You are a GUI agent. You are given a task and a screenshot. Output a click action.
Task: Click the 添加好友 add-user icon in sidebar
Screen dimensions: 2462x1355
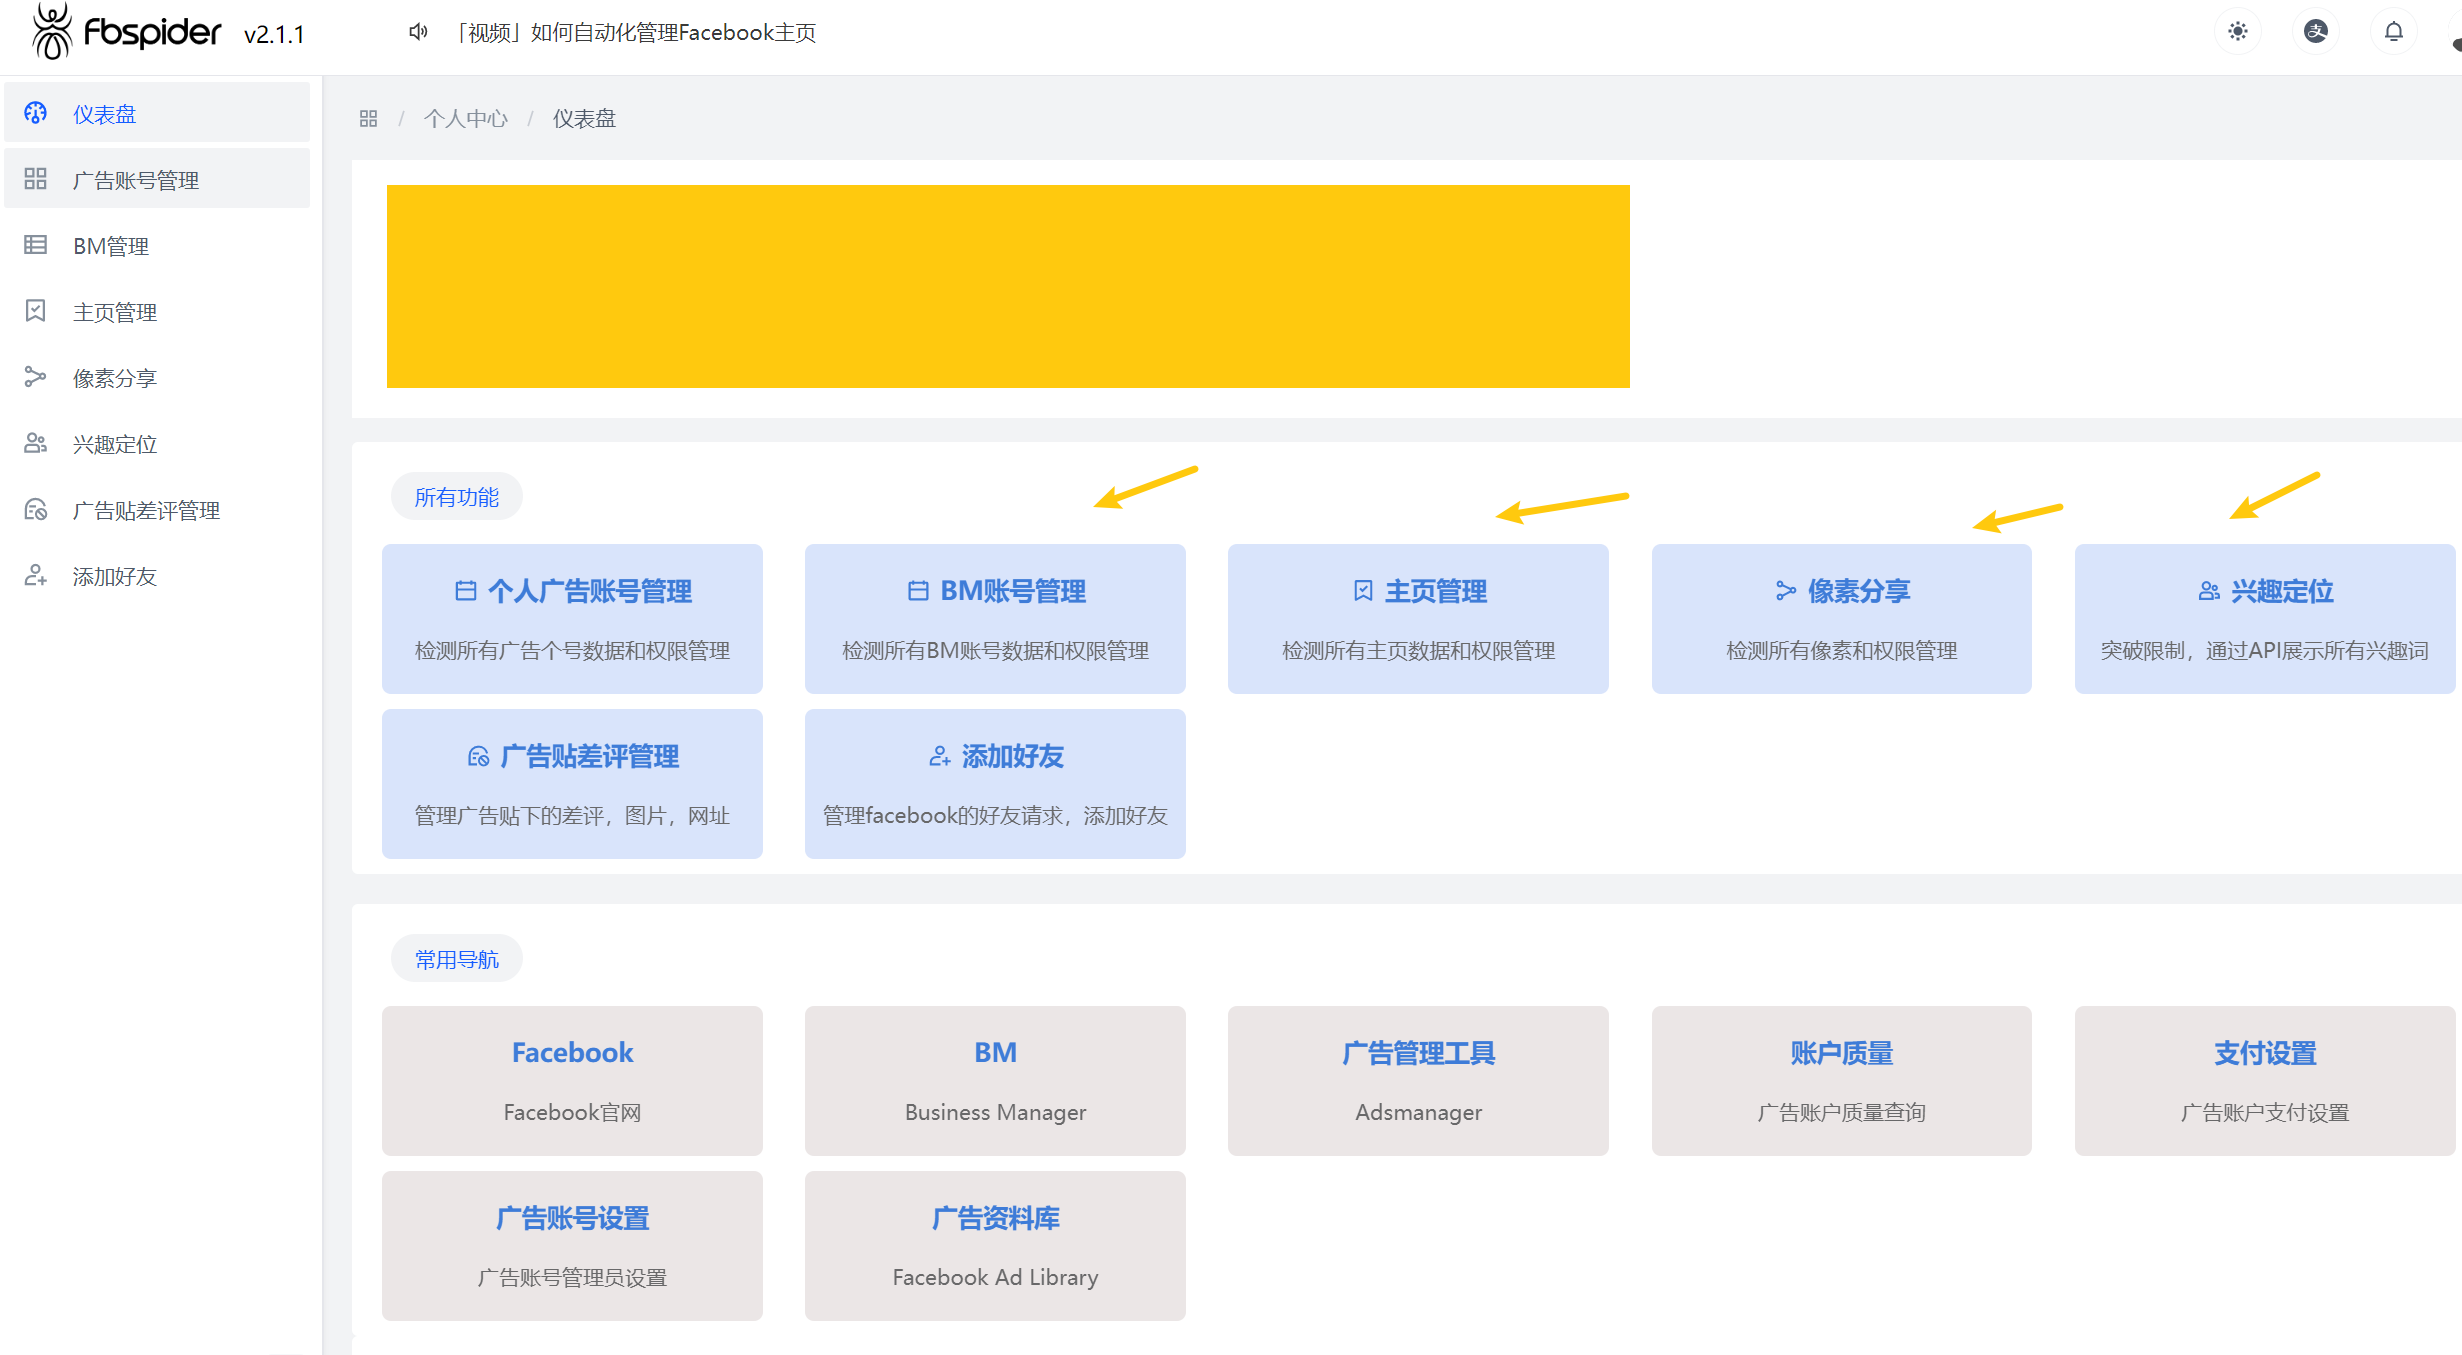(x=36, y=575)
